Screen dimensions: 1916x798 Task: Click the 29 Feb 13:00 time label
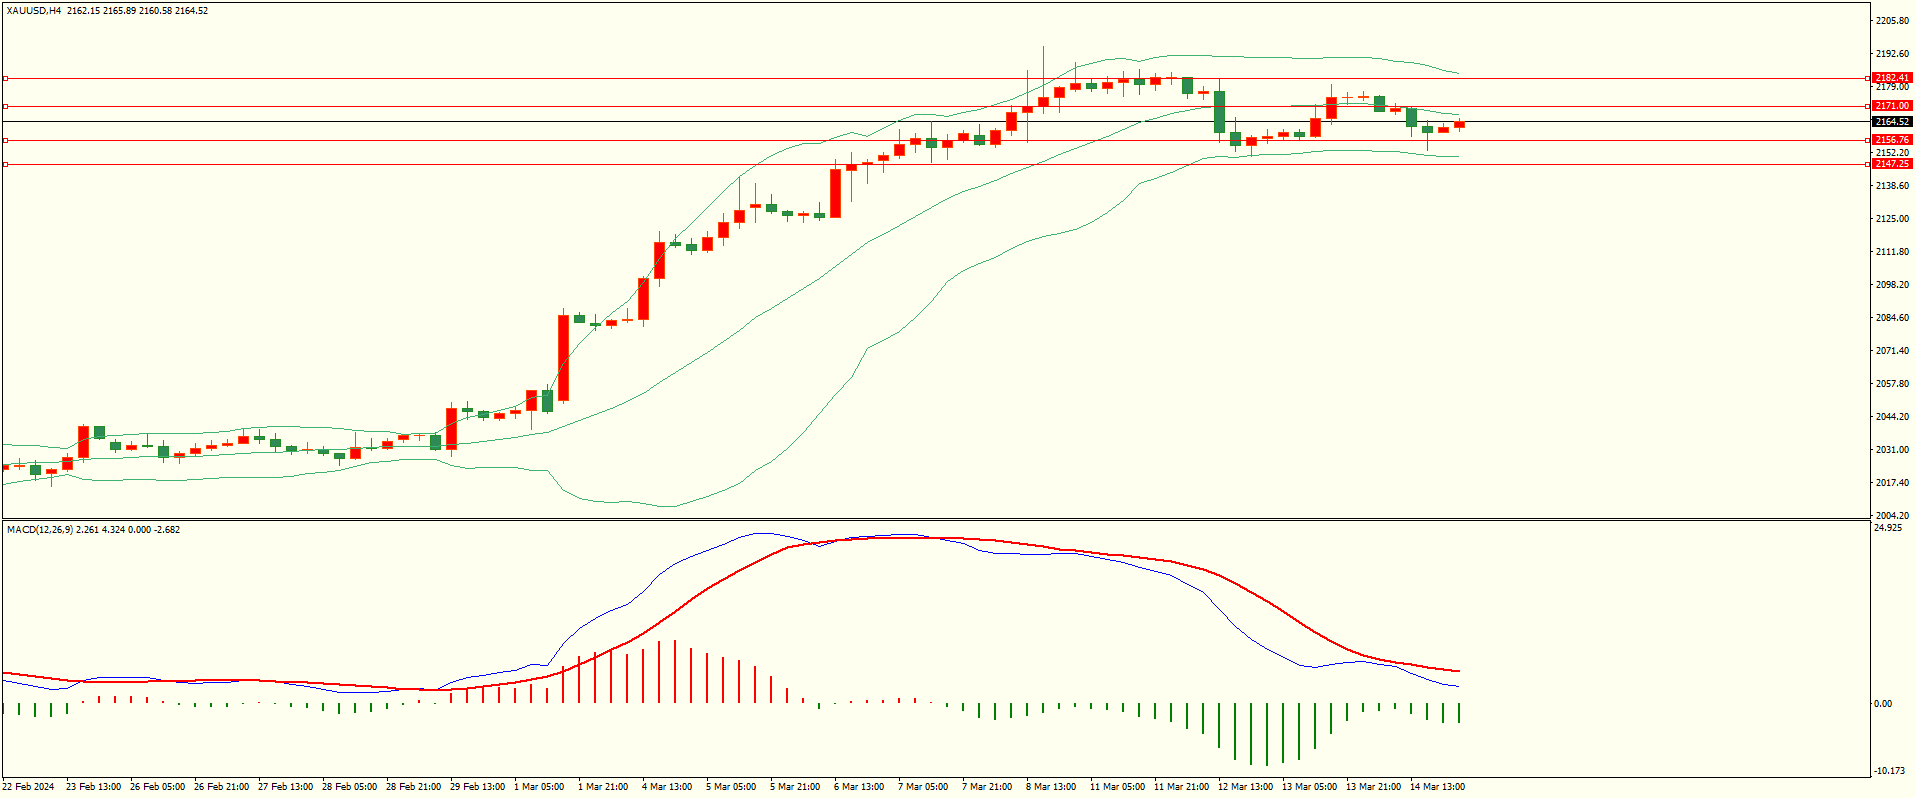click(x=478, y=787)
